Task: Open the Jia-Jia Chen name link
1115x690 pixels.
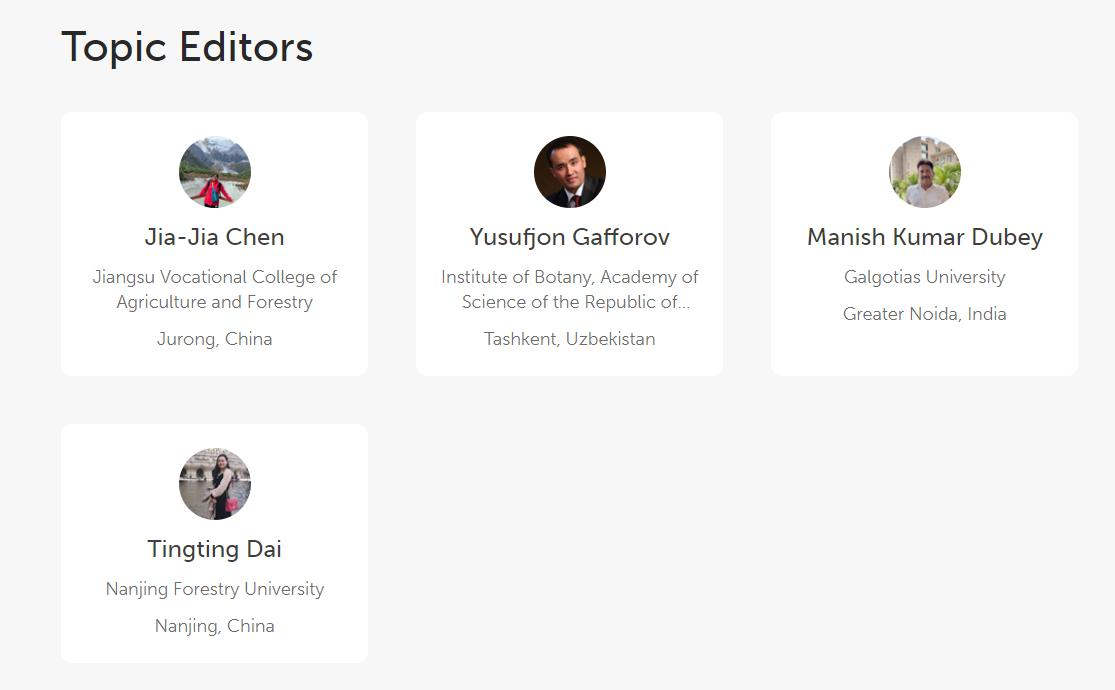Action: tap(215, 237)
